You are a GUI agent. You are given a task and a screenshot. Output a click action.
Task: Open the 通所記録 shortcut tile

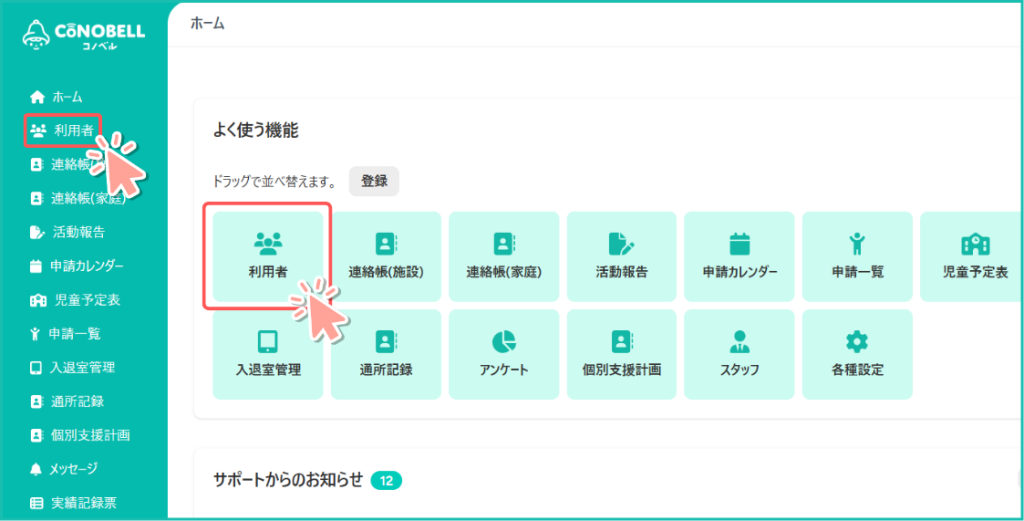[386, 354]
